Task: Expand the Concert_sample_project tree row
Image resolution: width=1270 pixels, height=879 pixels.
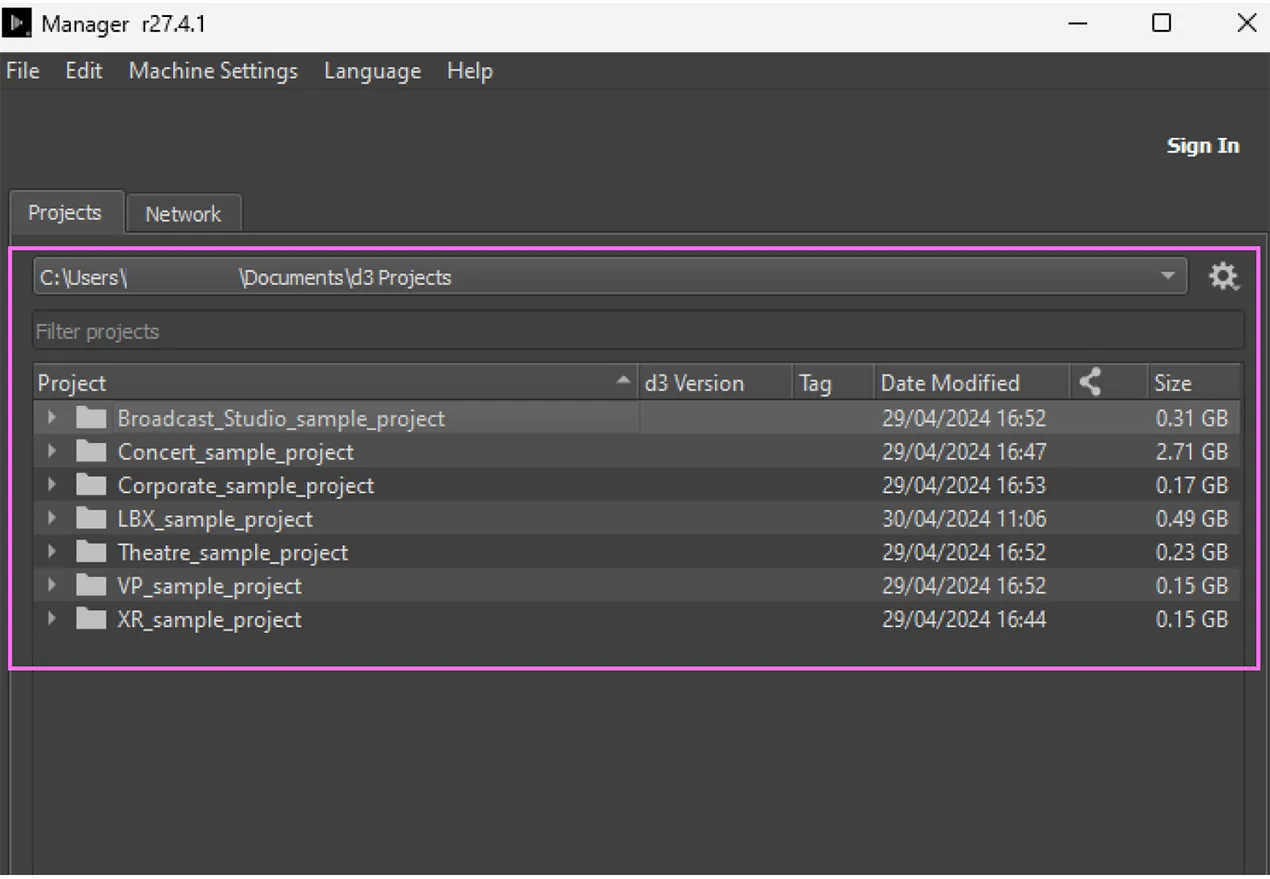Action: tap(52, 451)
